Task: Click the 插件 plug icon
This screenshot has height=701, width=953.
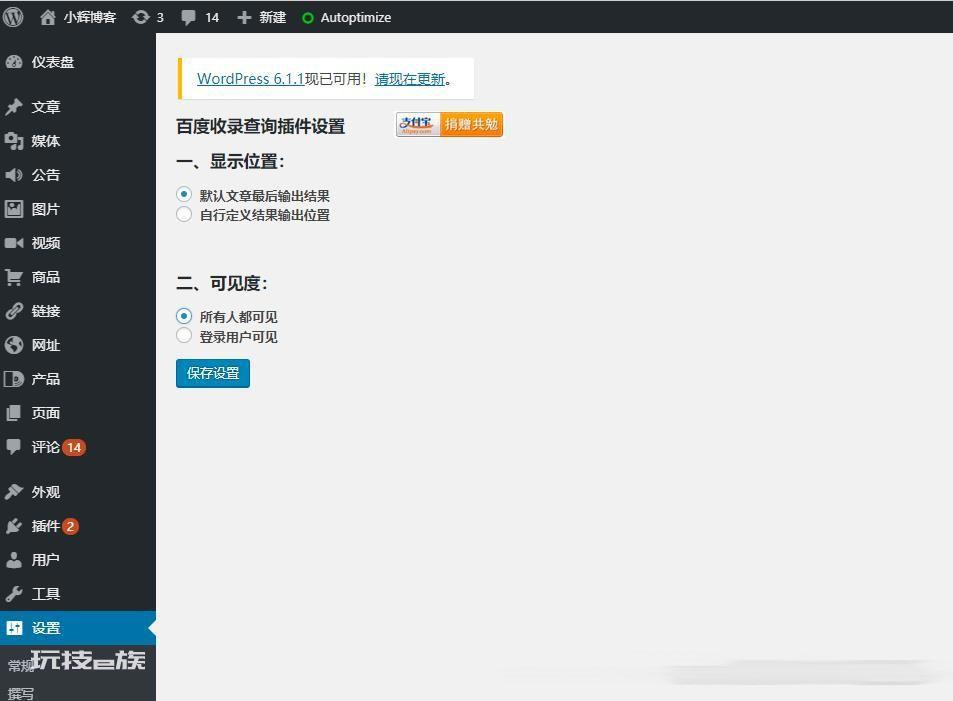Action: click(x=13, y=526)
